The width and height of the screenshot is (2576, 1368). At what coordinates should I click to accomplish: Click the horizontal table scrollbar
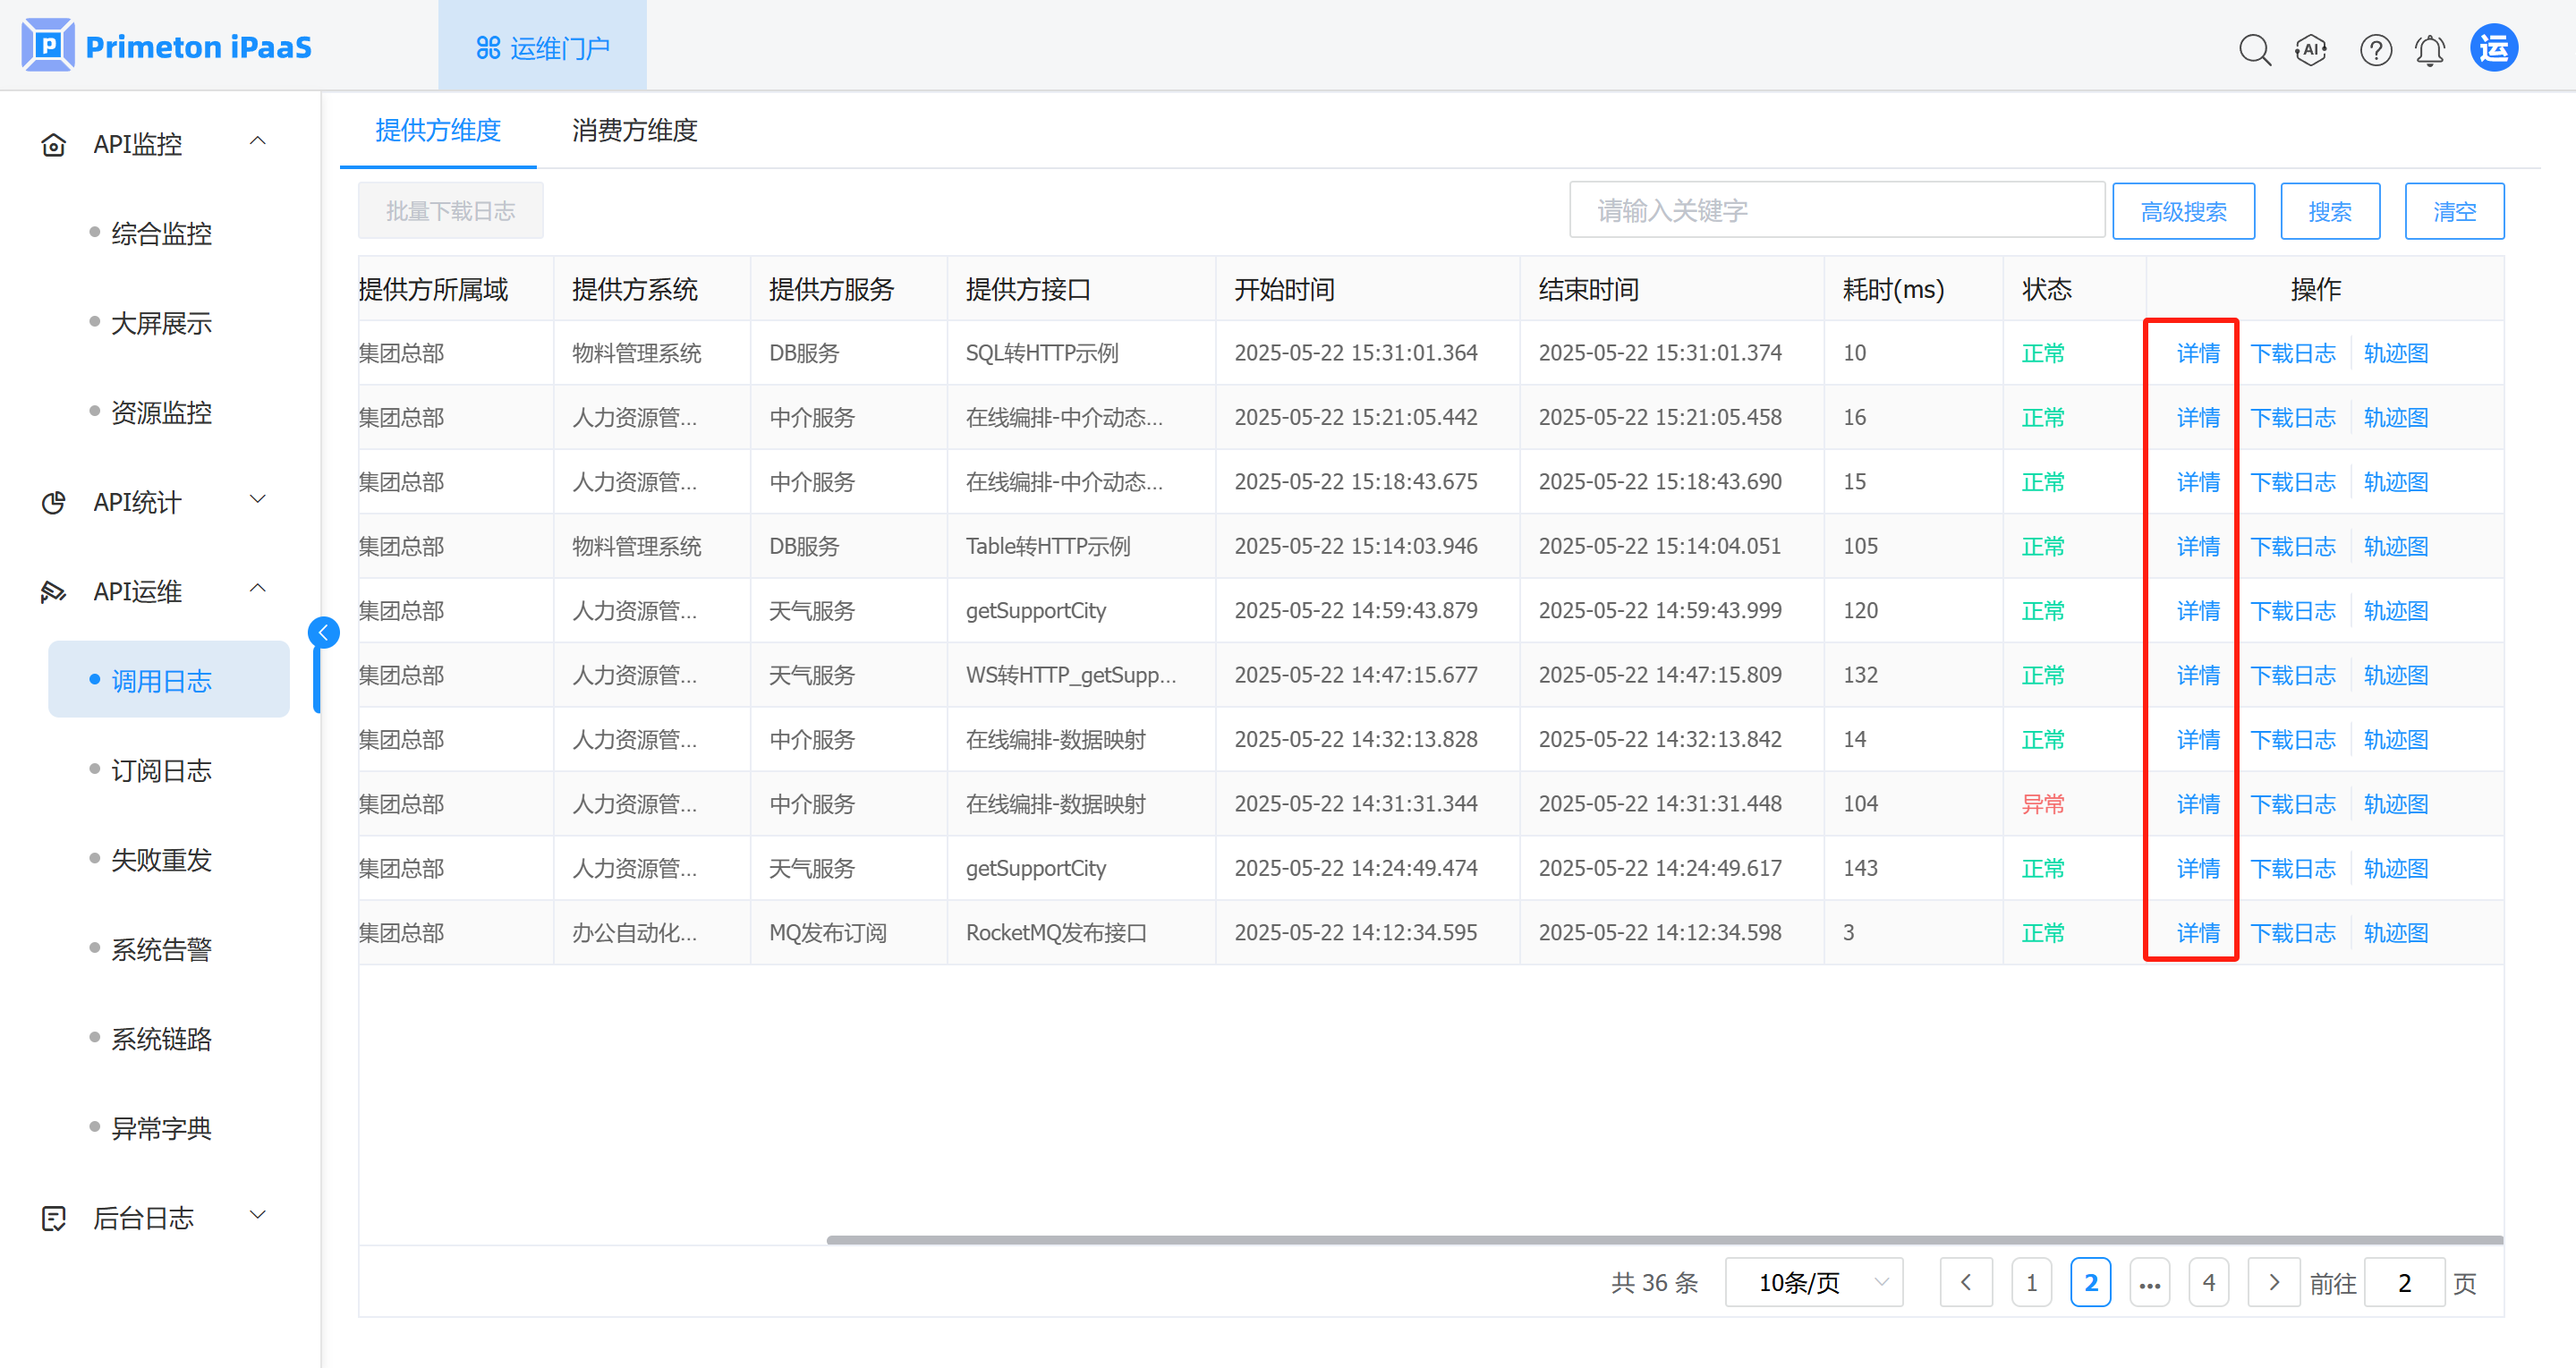tap(1664, 1240)
